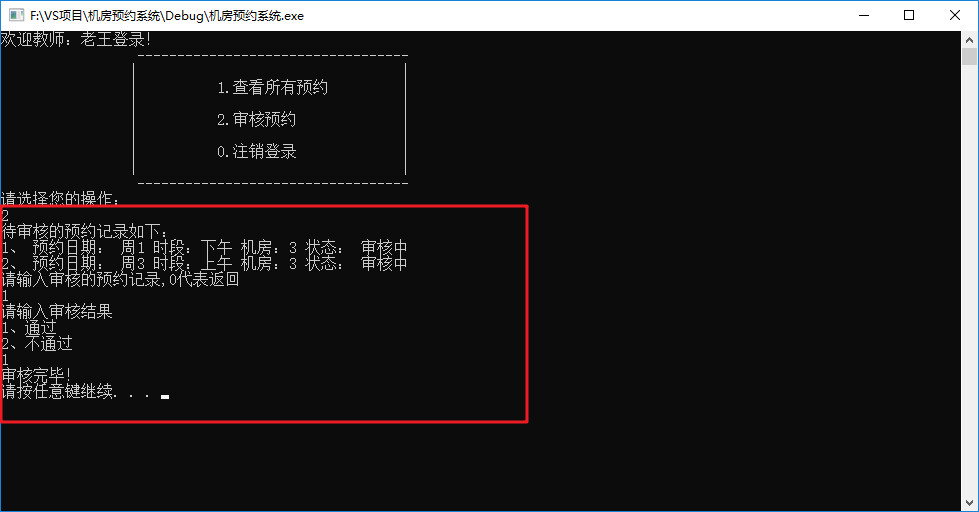Maximize the console window
Viewport: 979px width, 512px height.
909,15
